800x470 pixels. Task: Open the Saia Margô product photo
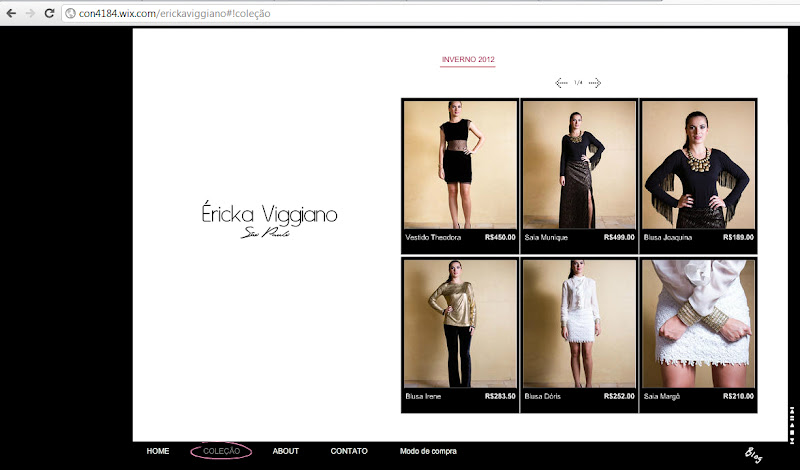click(x=698, y=324)
